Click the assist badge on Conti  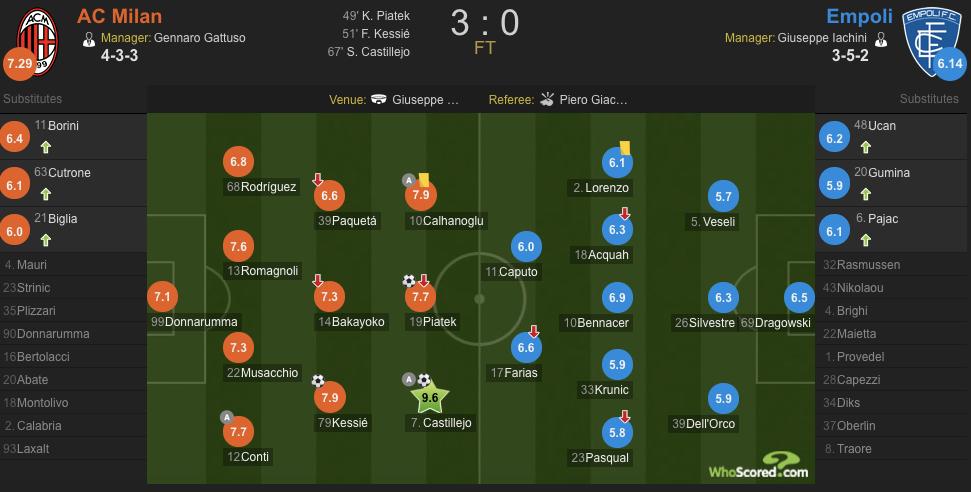click(225, 417)
